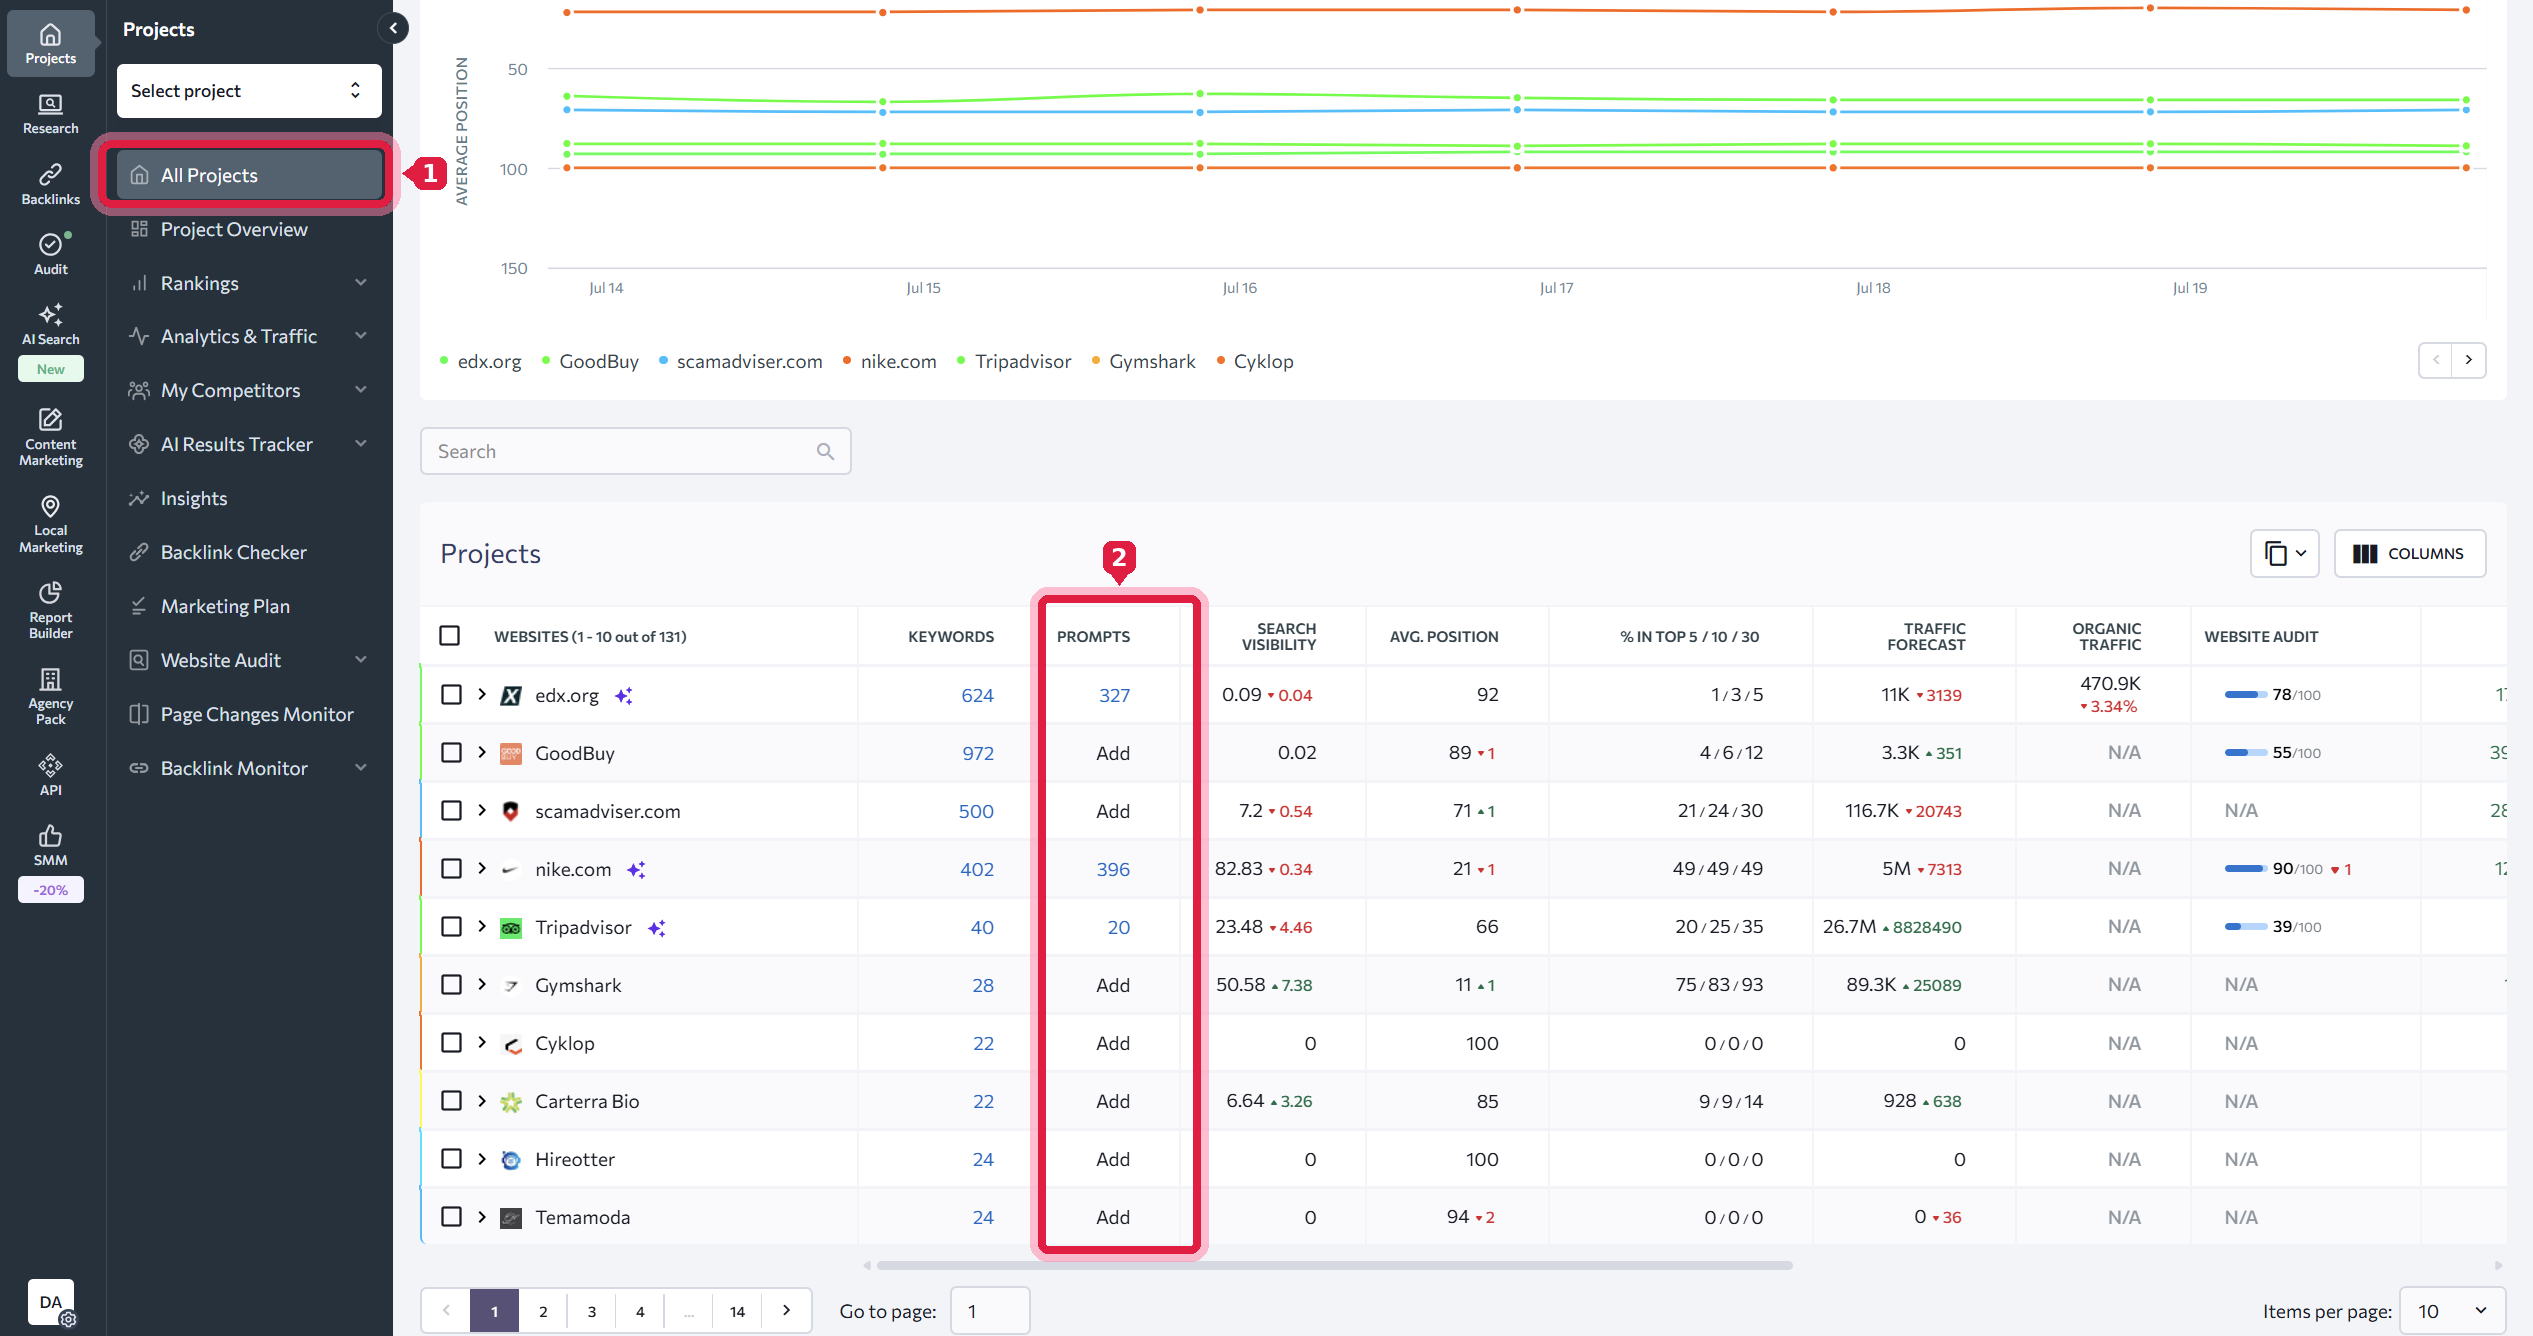The image size is (2533, 1336).
Task: Click the search magnifier icon
Action: pos(825,451)
